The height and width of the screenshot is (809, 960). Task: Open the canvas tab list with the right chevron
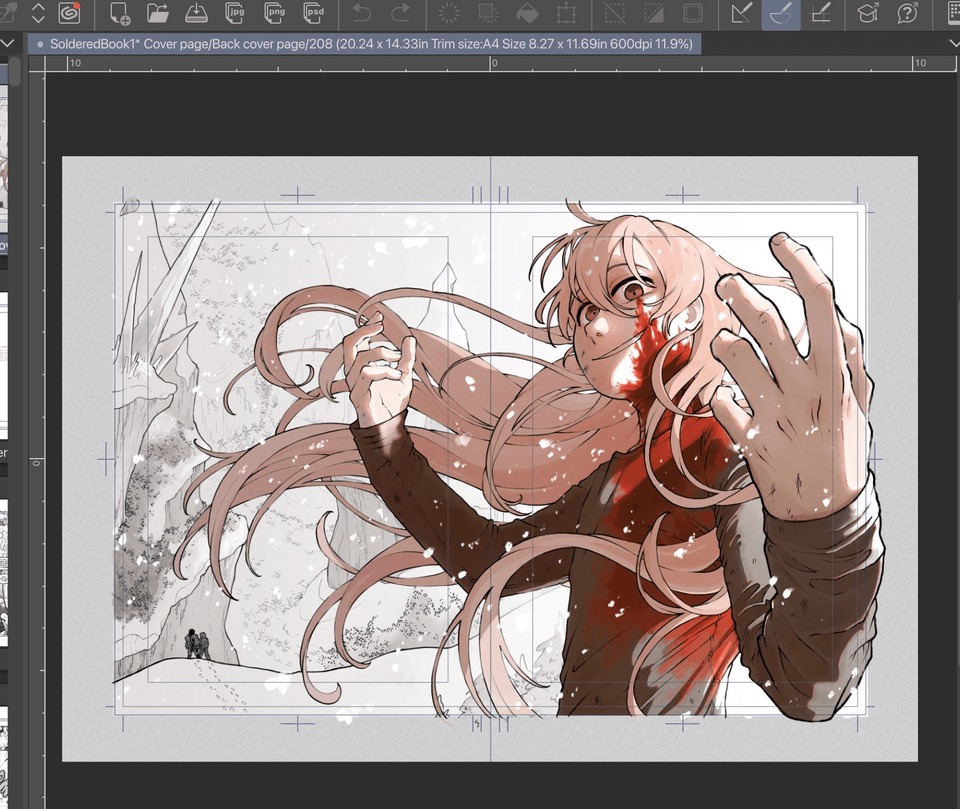point(954,43)
